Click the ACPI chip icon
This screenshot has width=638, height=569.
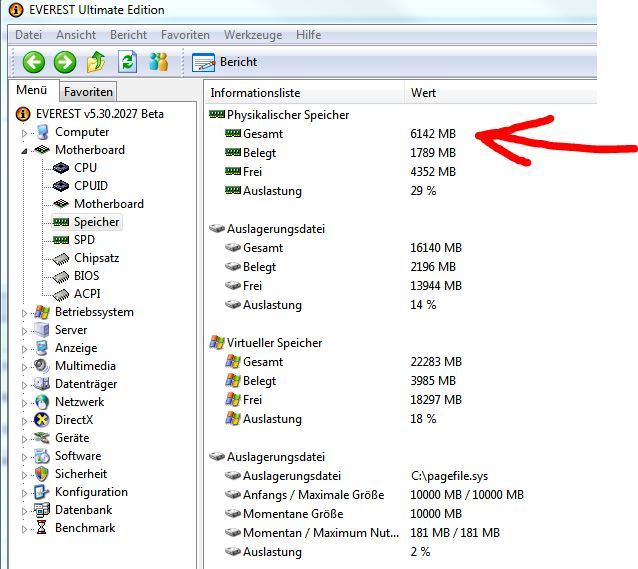coord(61,294)
